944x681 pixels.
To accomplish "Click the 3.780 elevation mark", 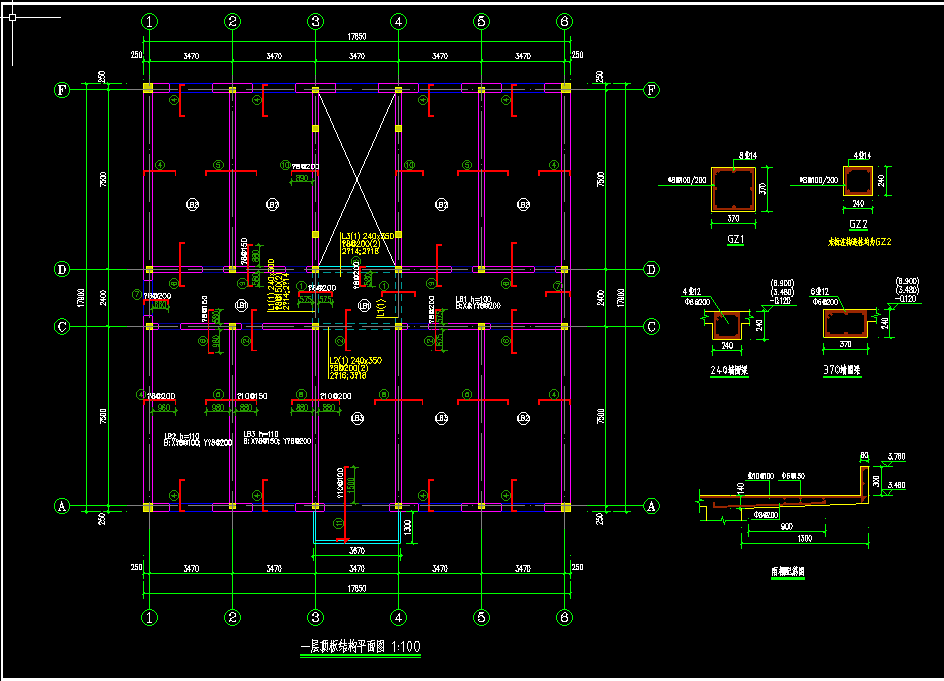I will pyautogui.click(x=896, y=457).
